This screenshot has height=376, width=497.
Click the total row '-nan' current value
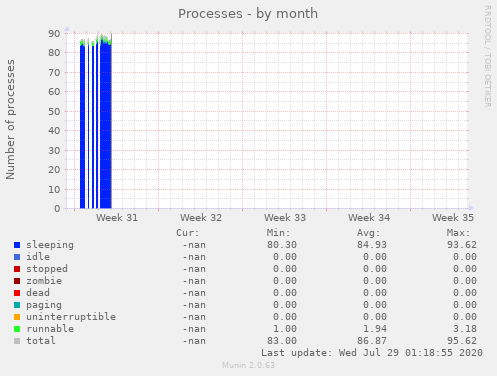coord(194,341)
